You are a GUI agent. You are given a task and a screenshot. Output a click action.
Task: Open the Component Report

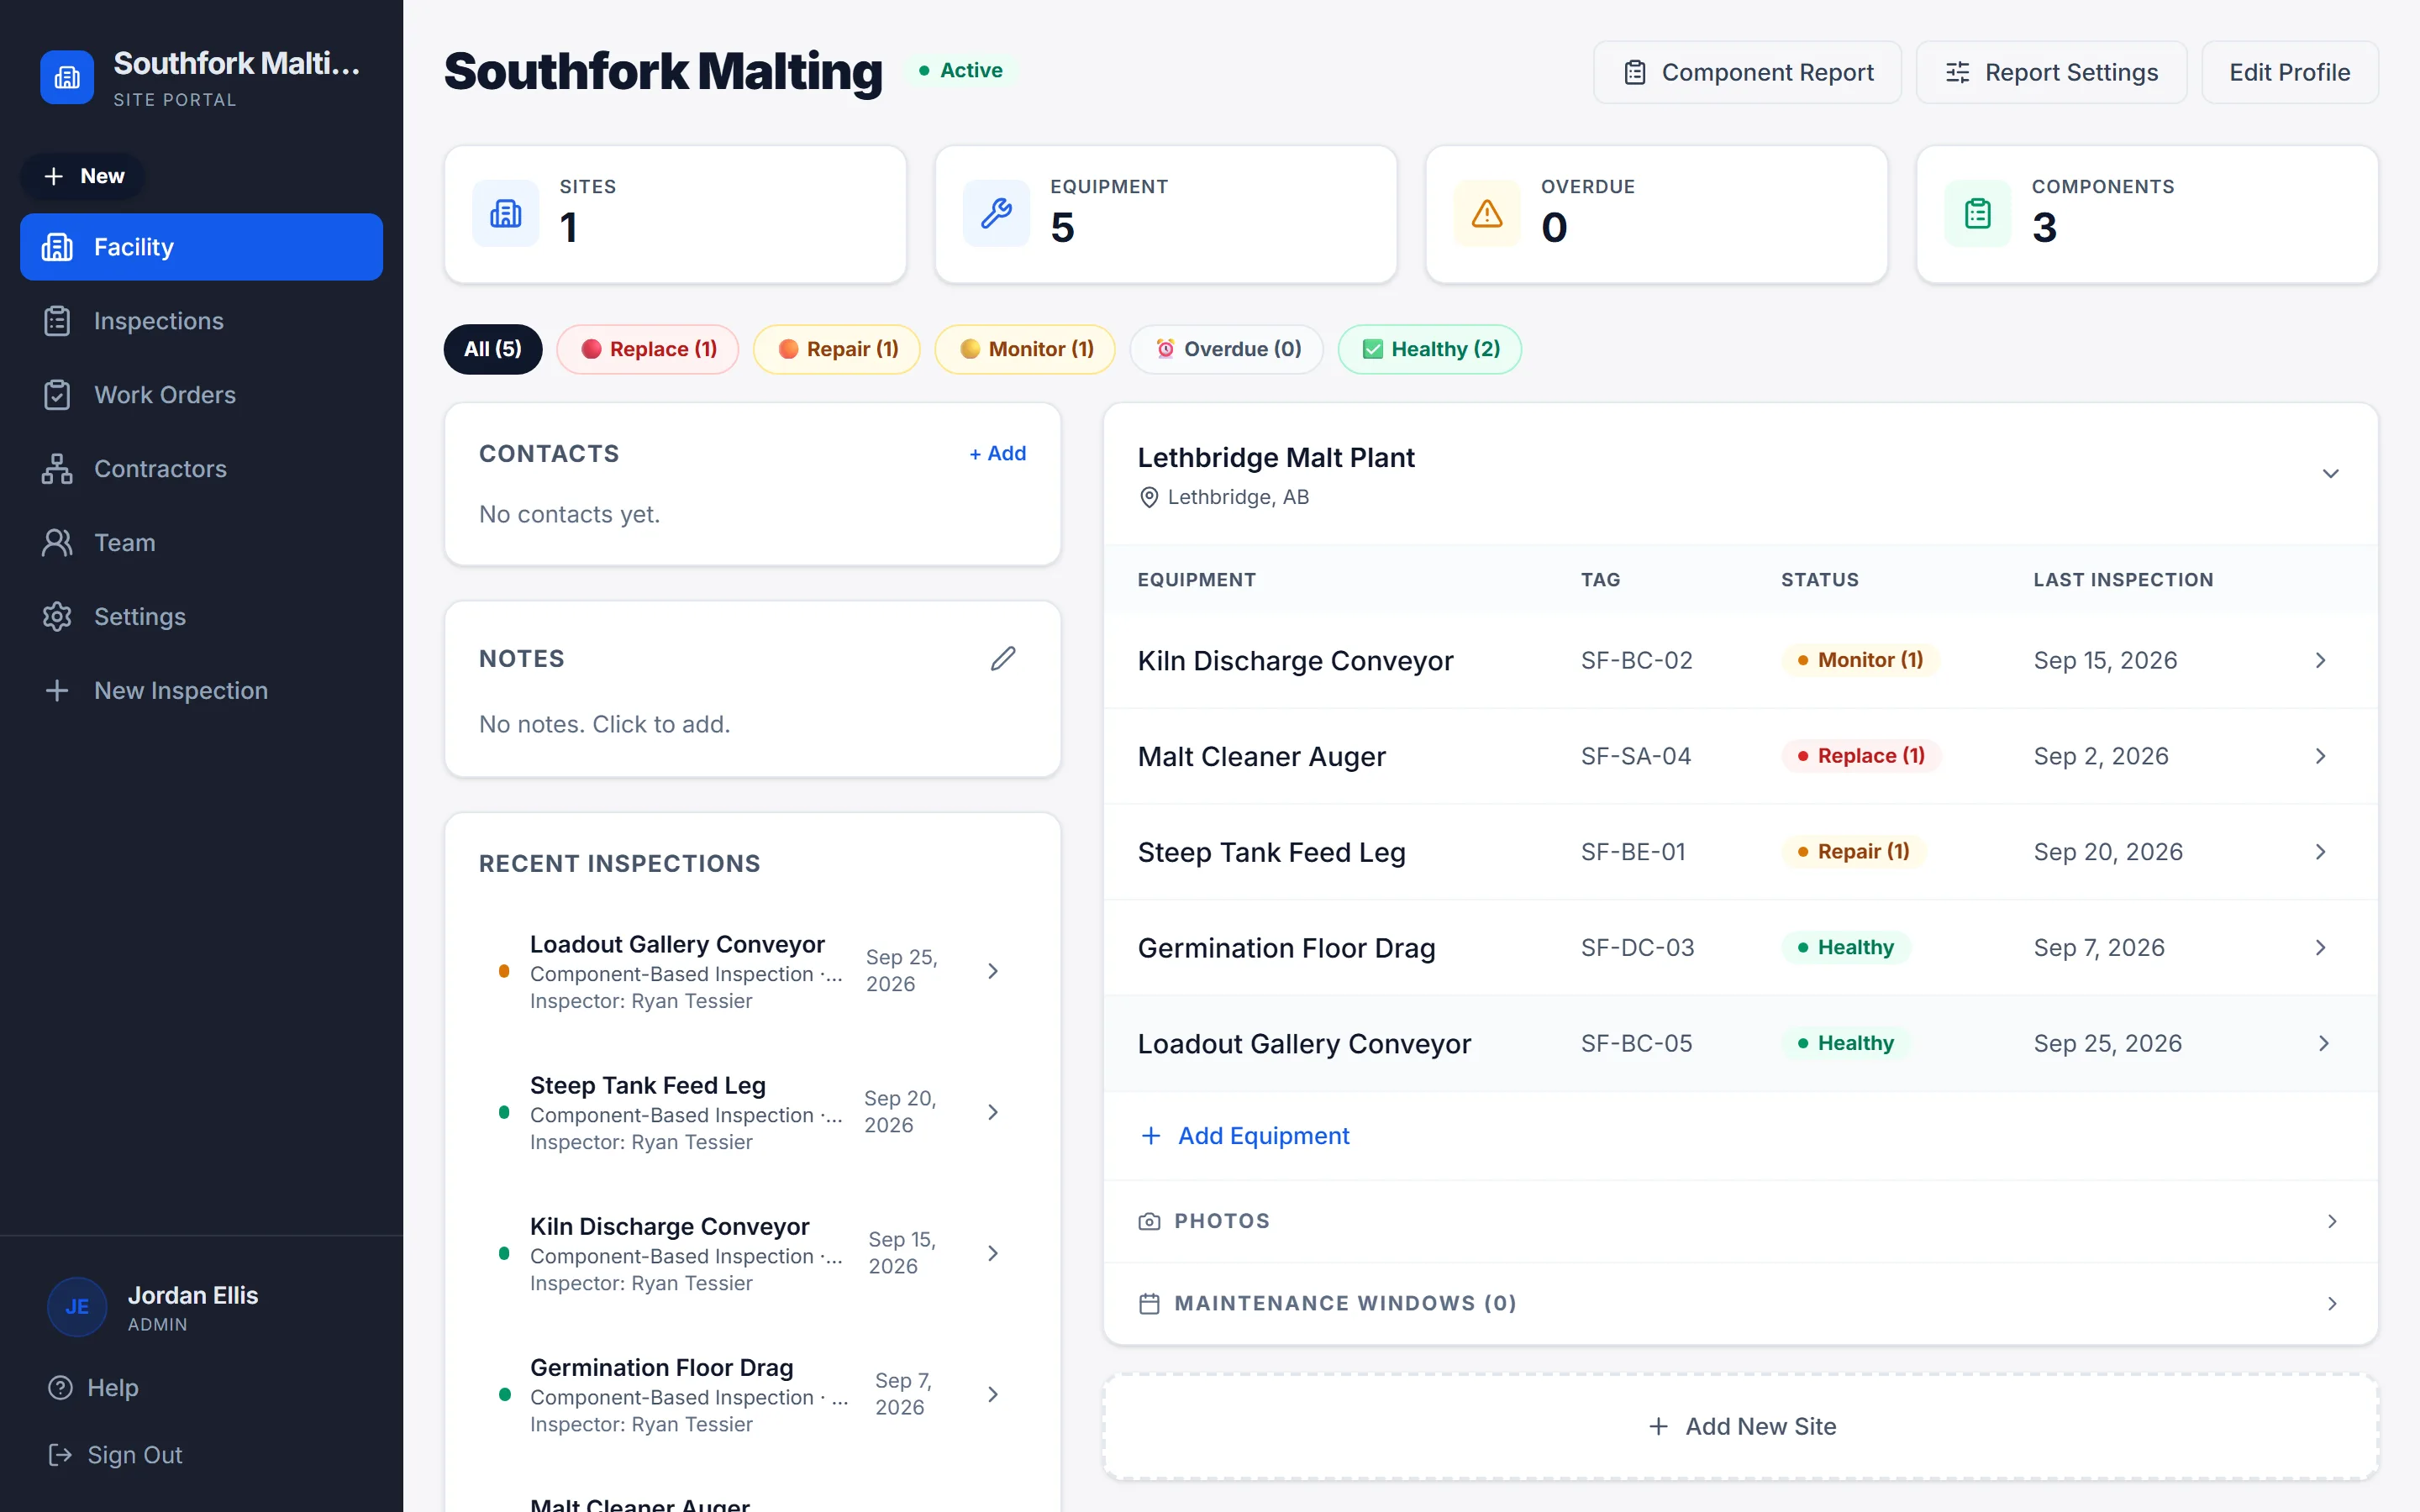[1747, 72]
